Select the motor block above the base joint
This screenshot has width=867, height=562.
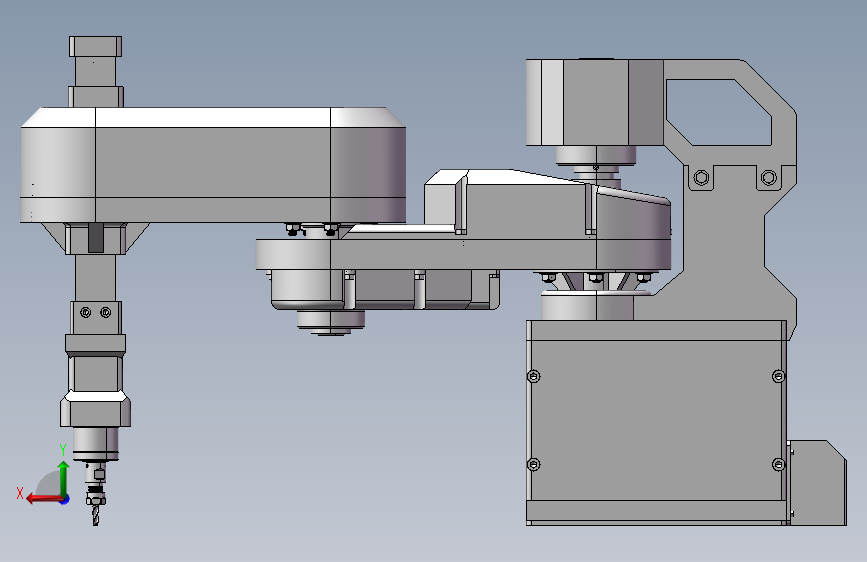pos(594,102)
